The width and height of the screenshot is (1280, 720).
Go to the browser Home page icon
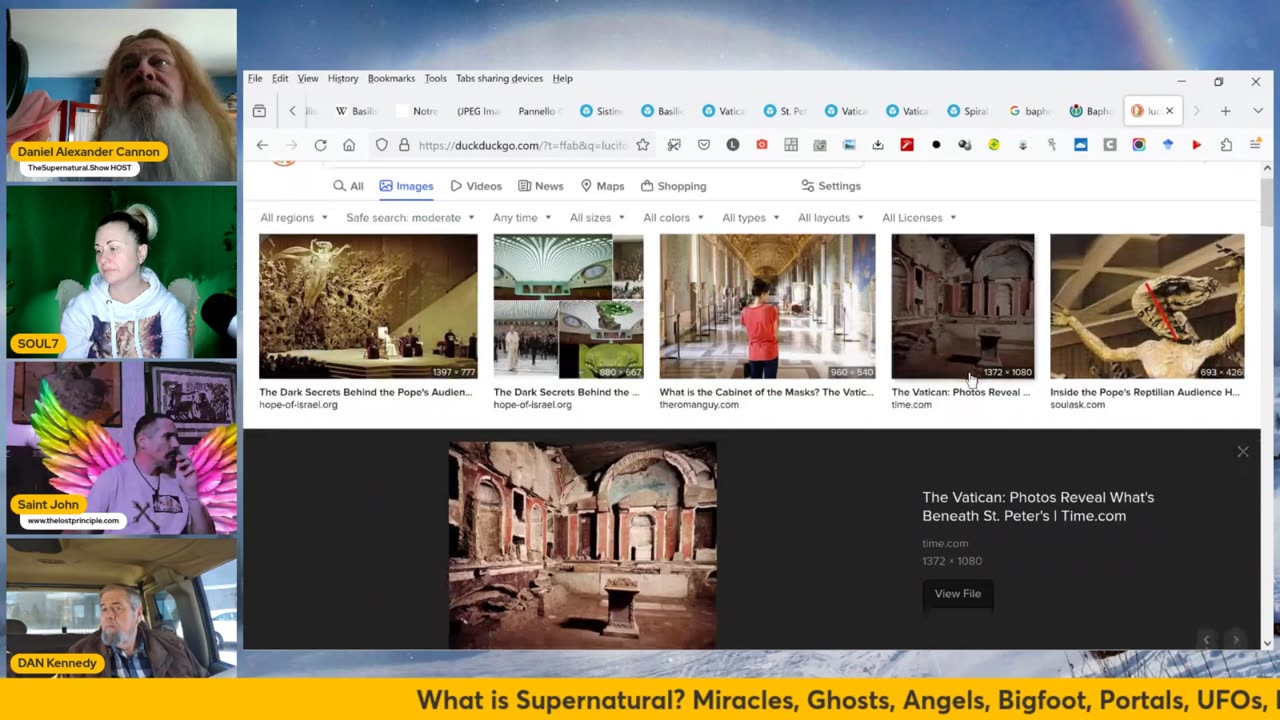pos(349,145)
